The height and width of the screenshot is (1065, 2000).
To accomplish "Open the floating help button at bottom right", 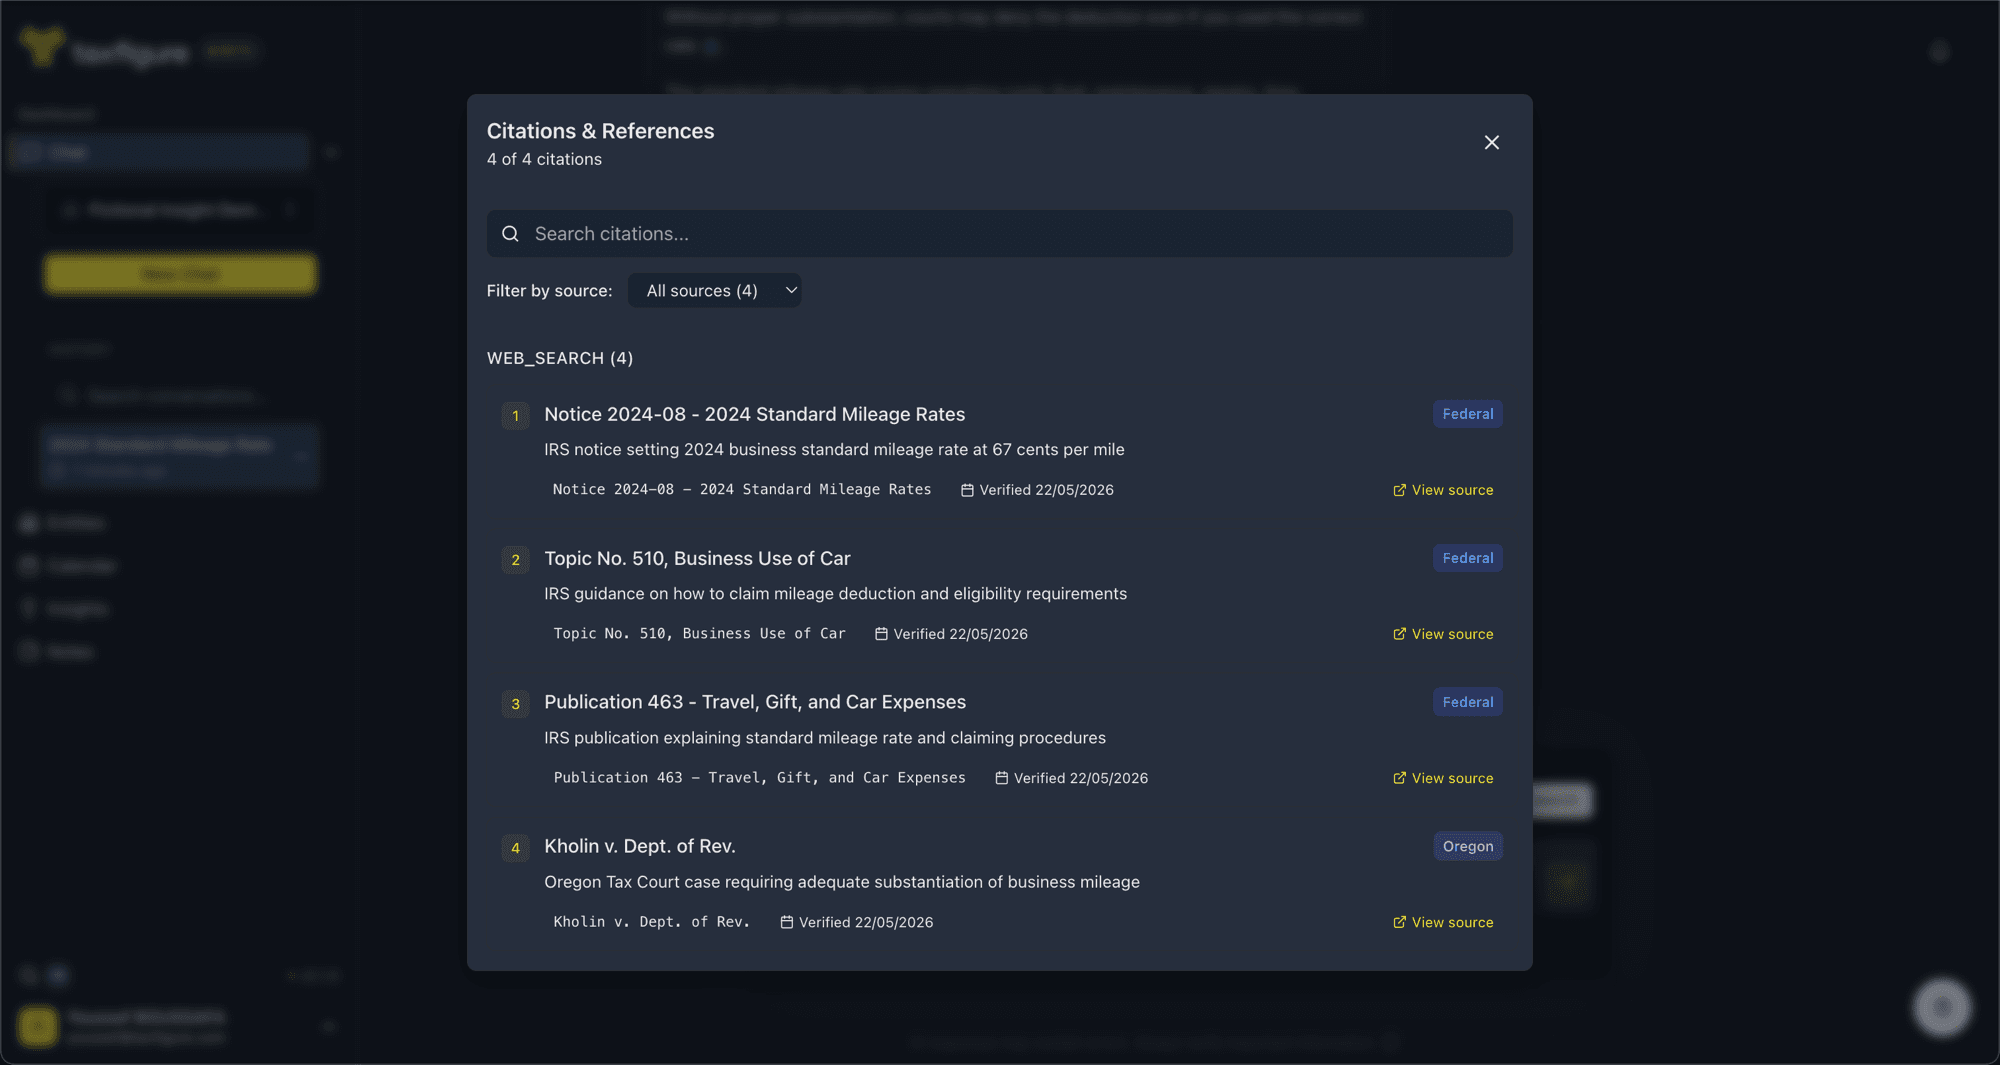I will (1942, 1007).
